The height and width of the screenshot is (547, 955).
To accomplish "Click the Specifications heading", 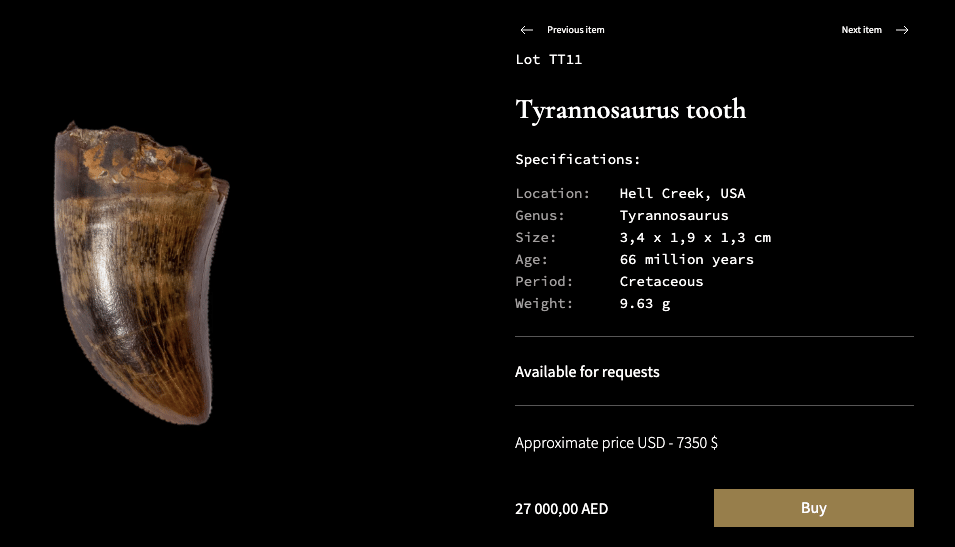I will [577, 160].
